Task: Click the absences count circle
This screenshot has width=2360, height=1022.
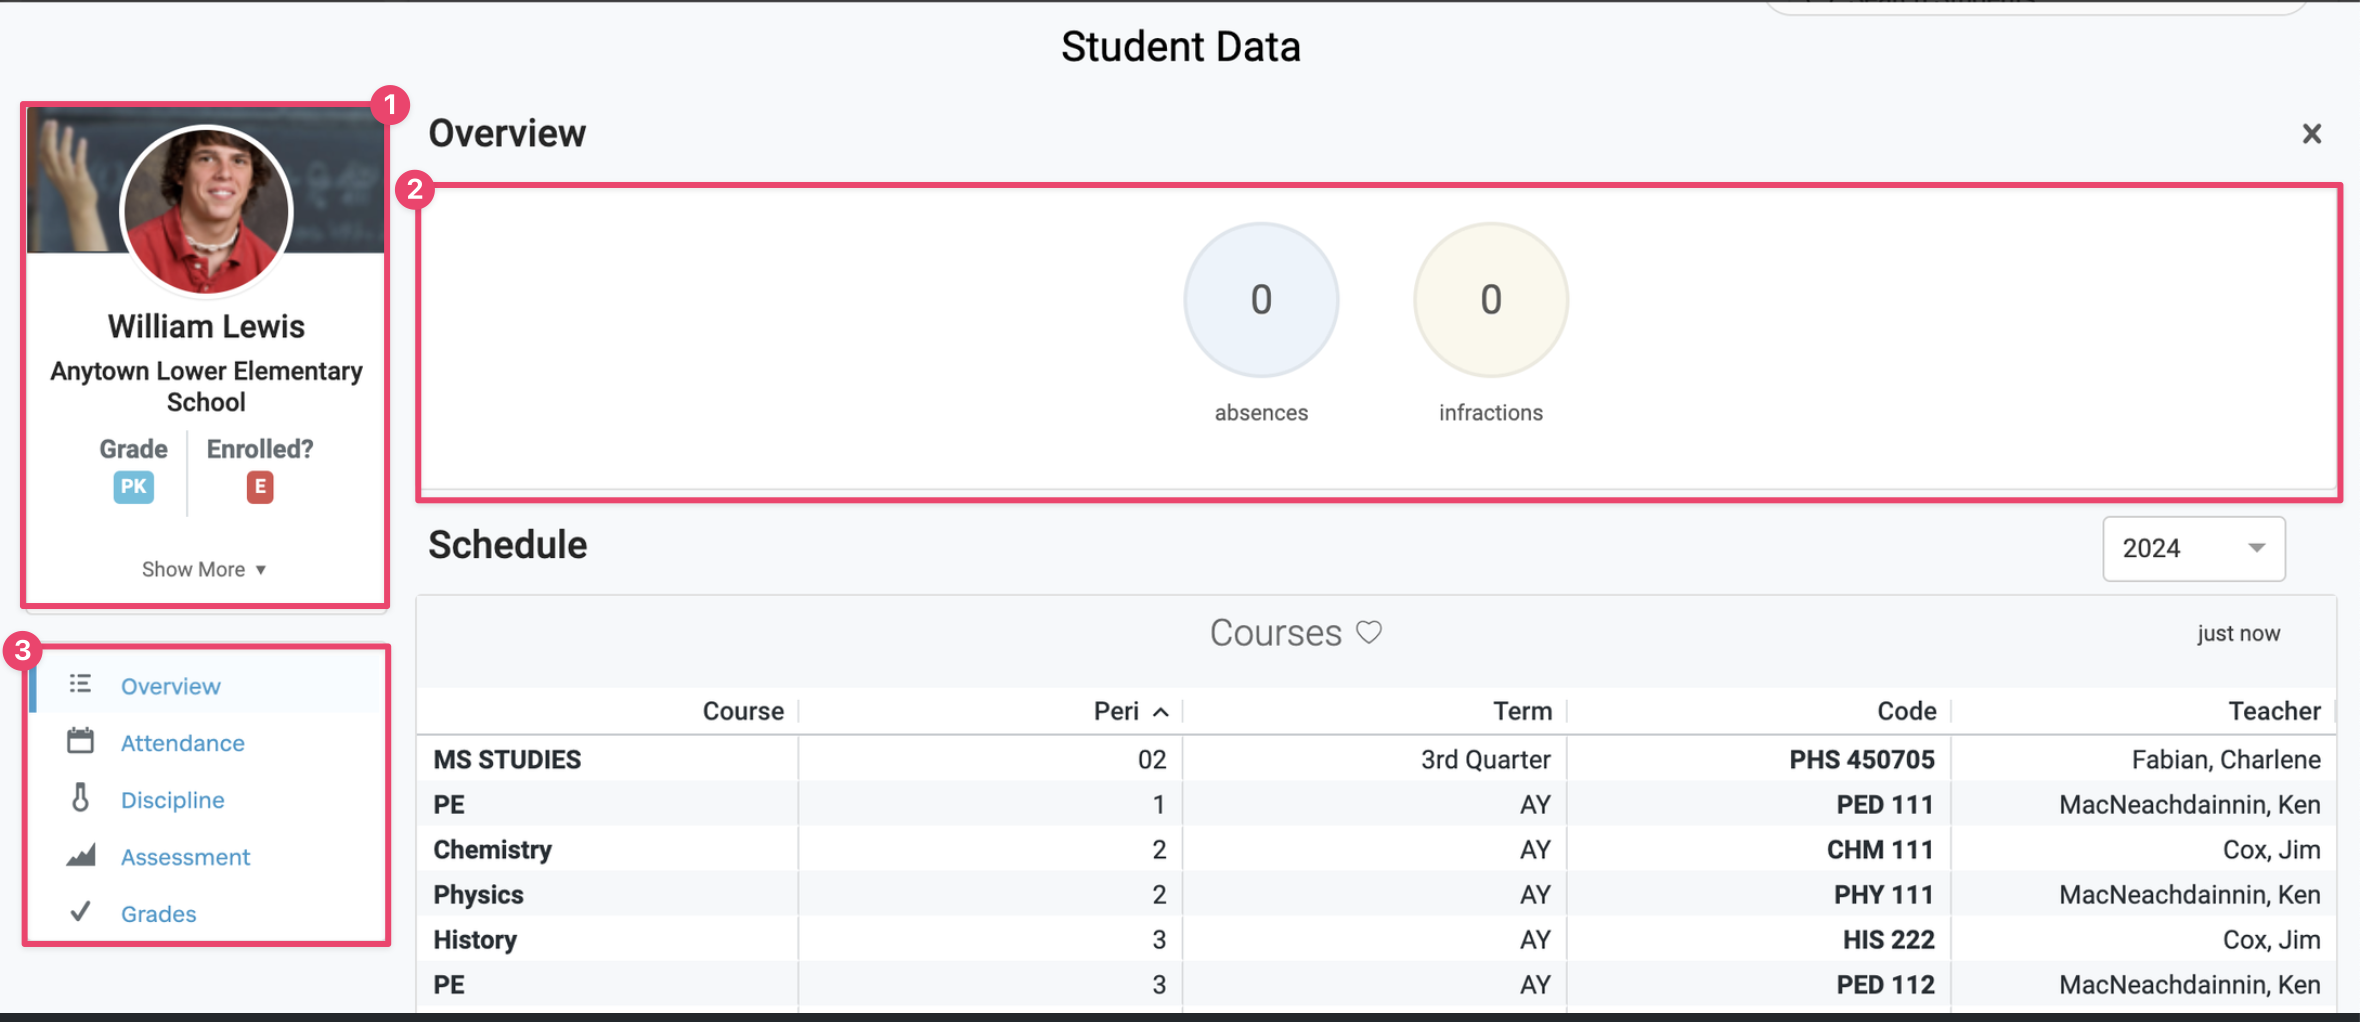Action: coord(1261,299)
